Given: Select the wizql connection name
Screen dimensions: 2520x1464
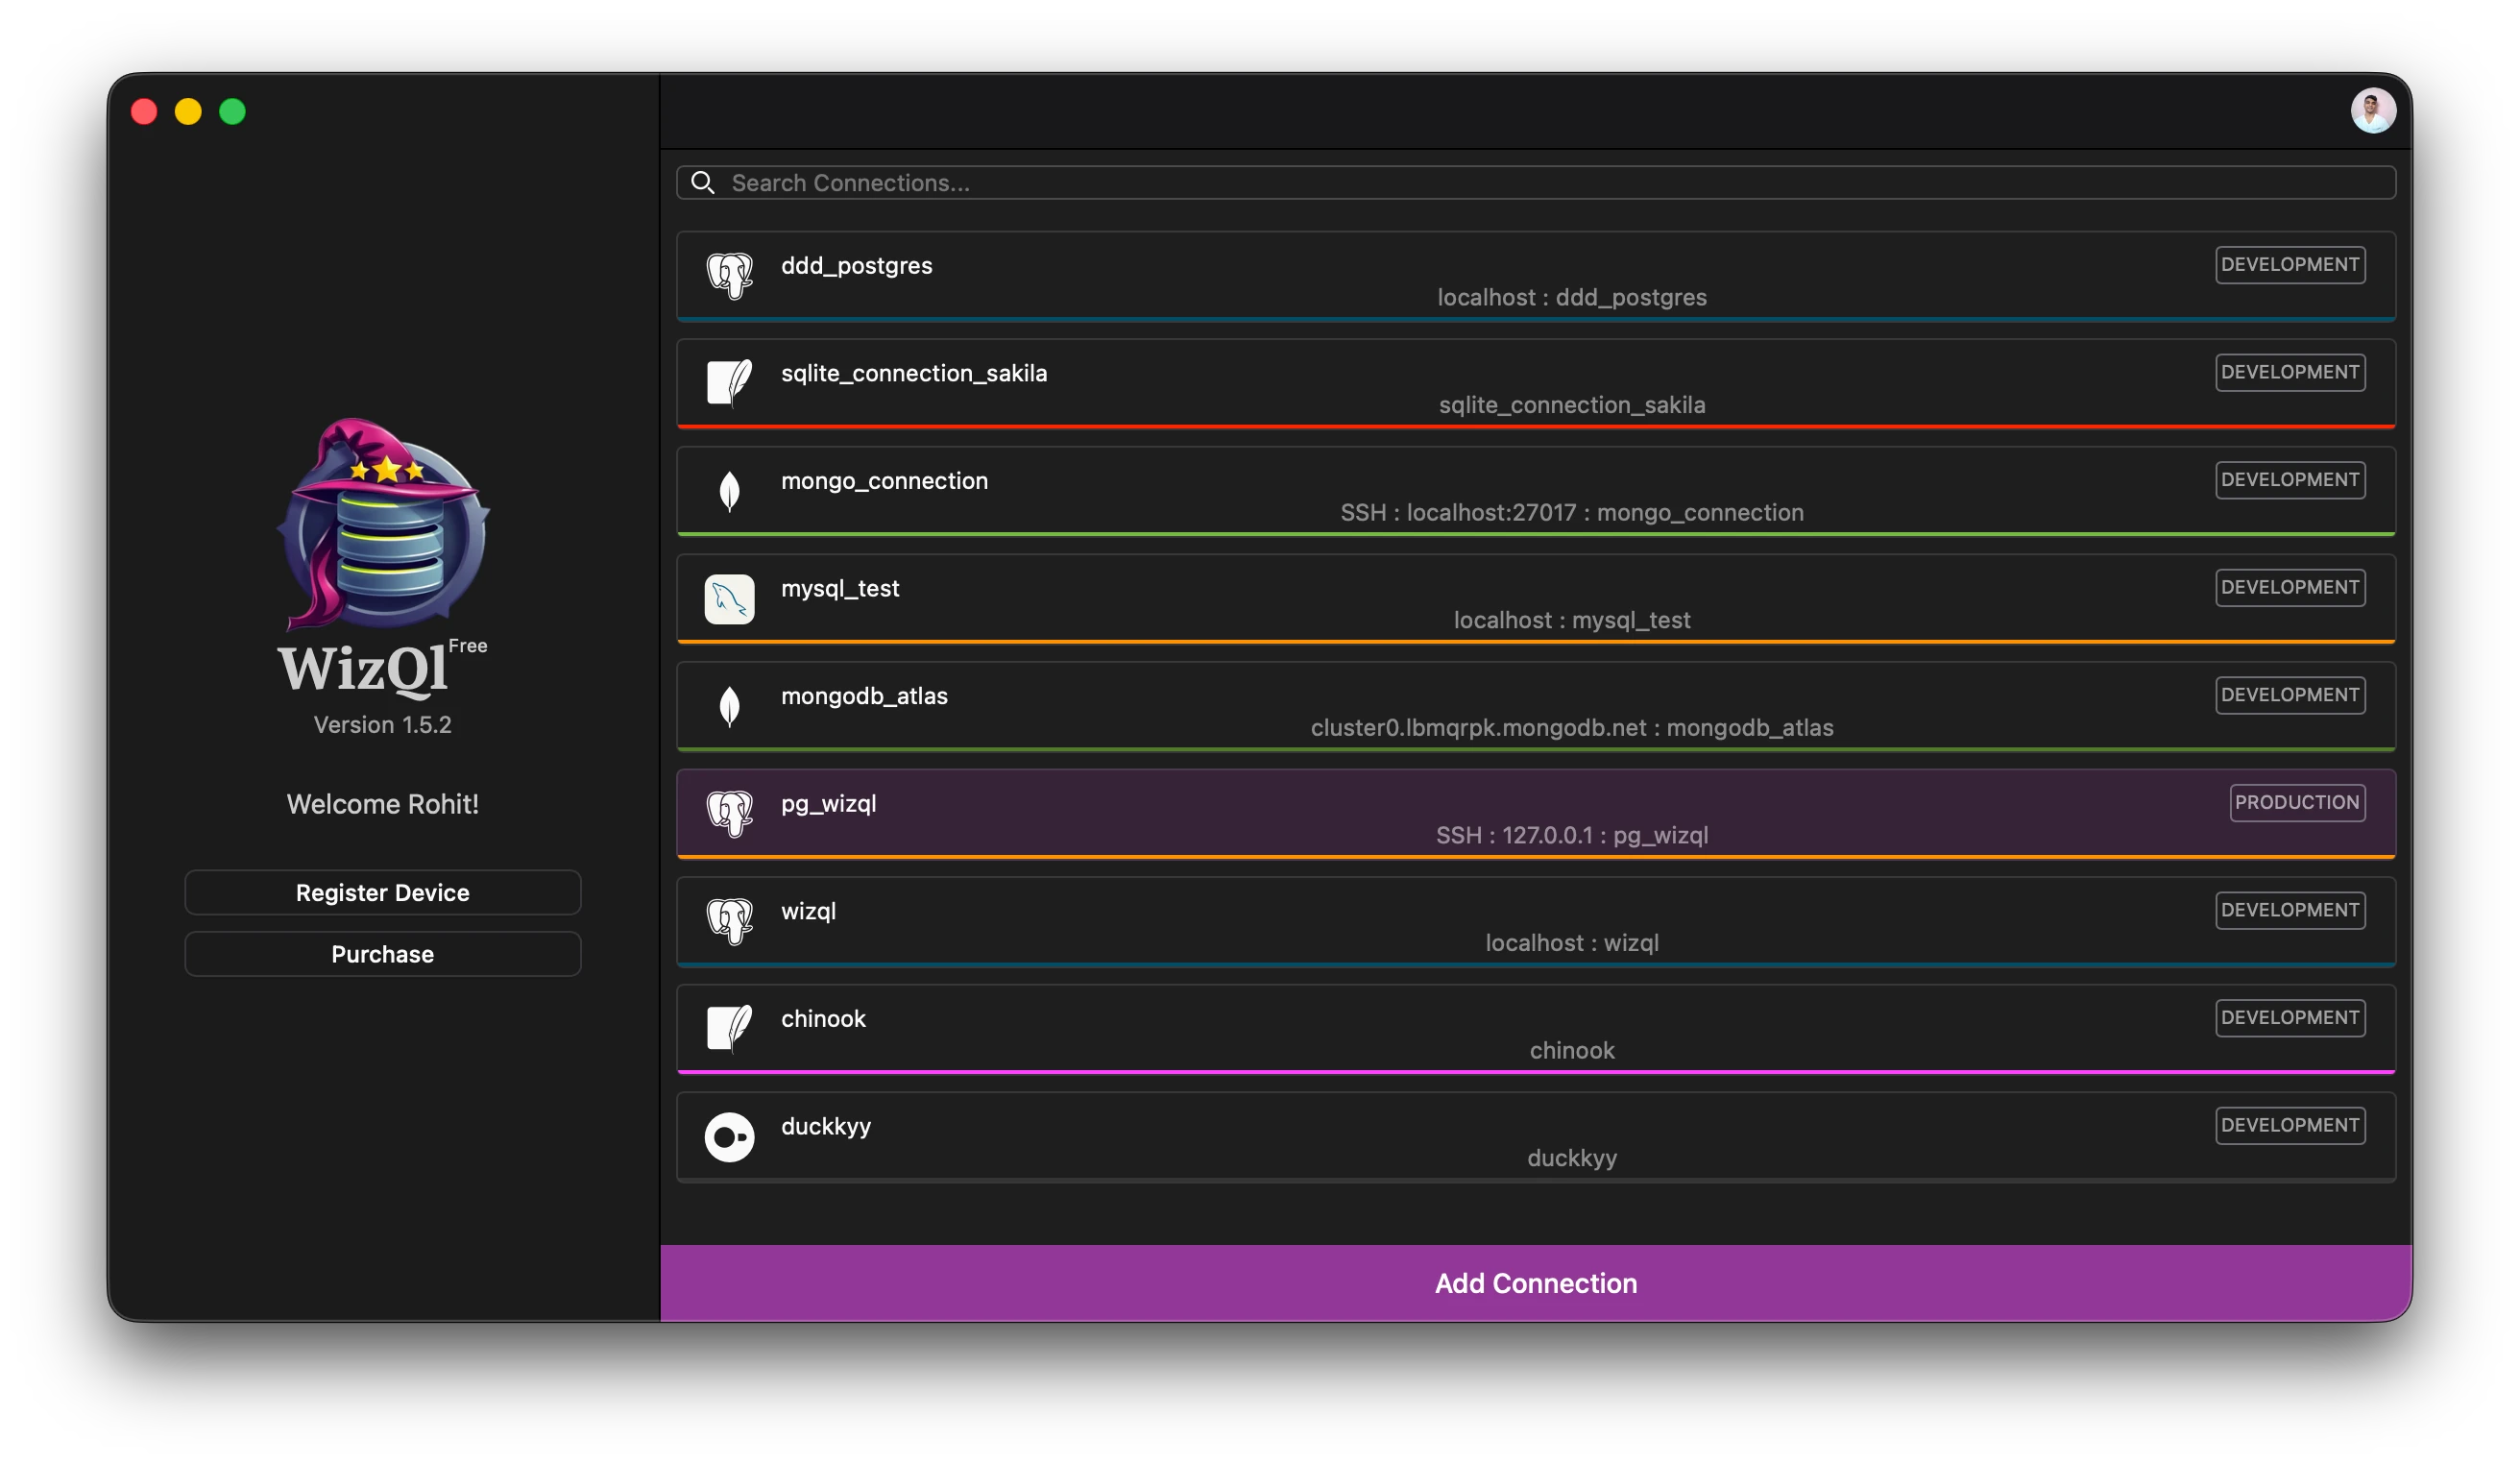Looking at the screenshot, I should 808,911.
